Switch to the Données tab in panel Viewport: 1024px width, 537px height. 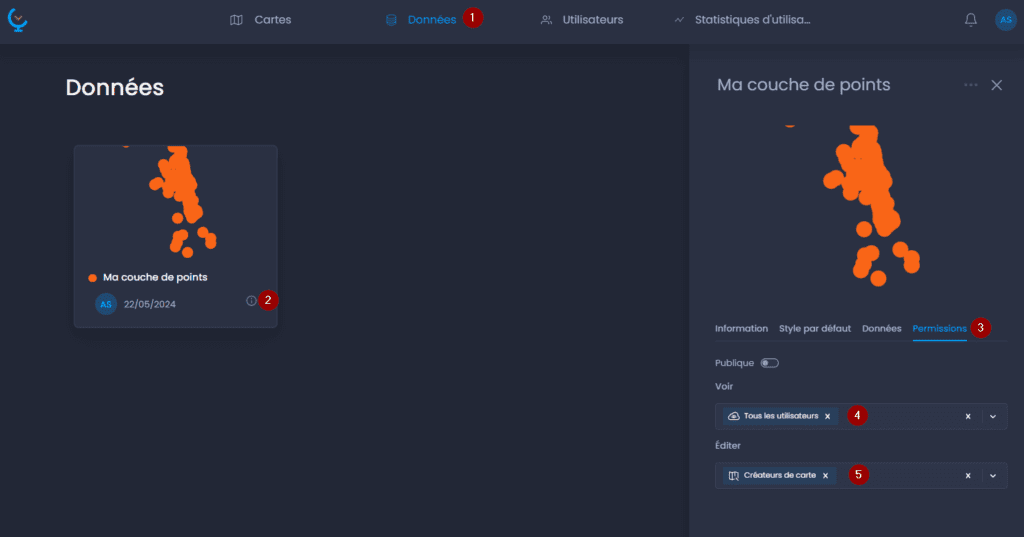coord(882,329)
